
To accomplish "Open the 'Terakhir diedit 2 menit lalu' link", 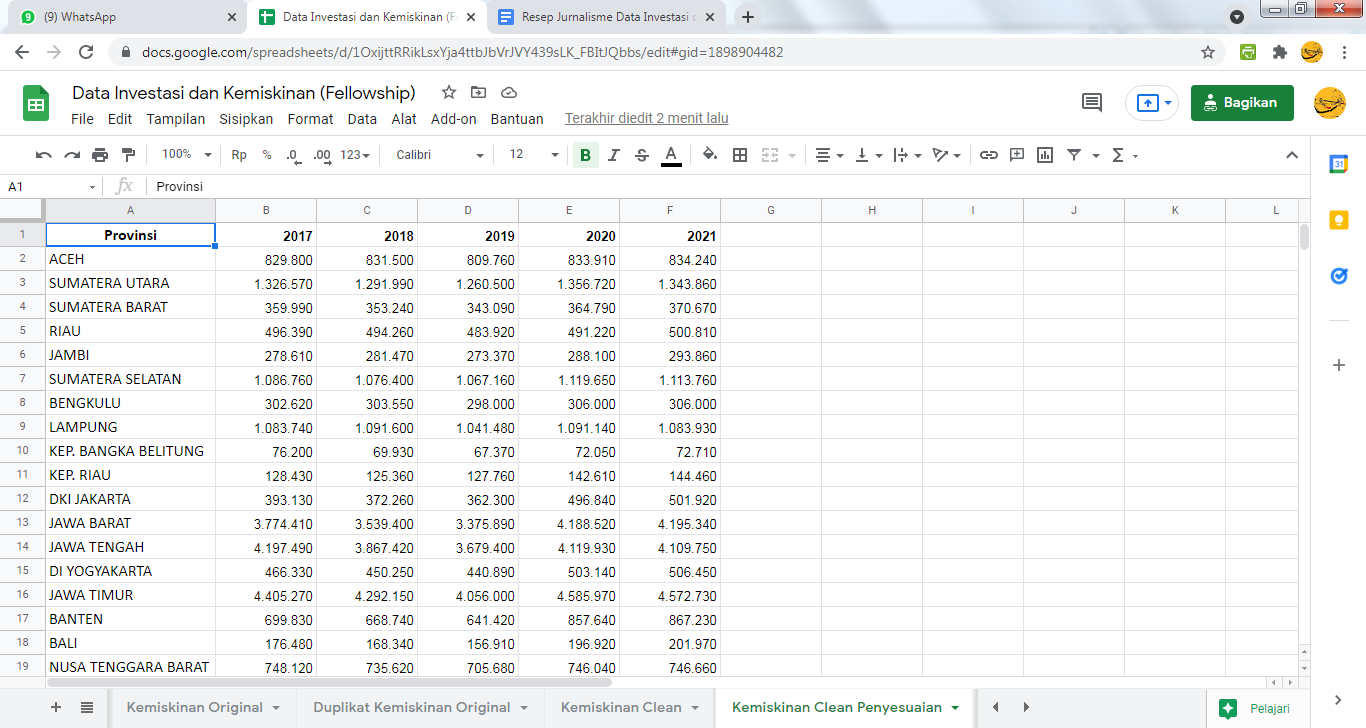I will click(646, 119).
